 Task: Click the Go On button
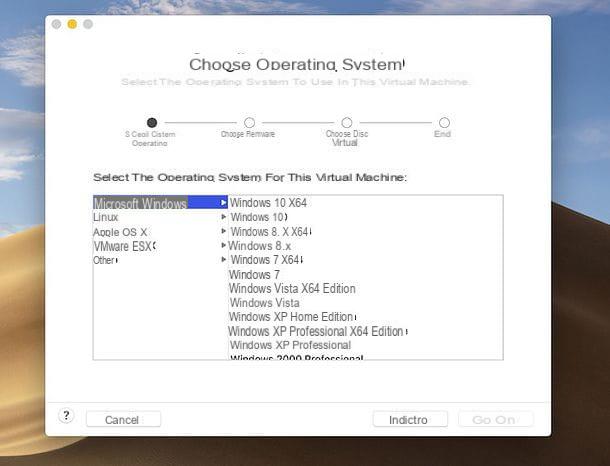[x=496, y=419]
